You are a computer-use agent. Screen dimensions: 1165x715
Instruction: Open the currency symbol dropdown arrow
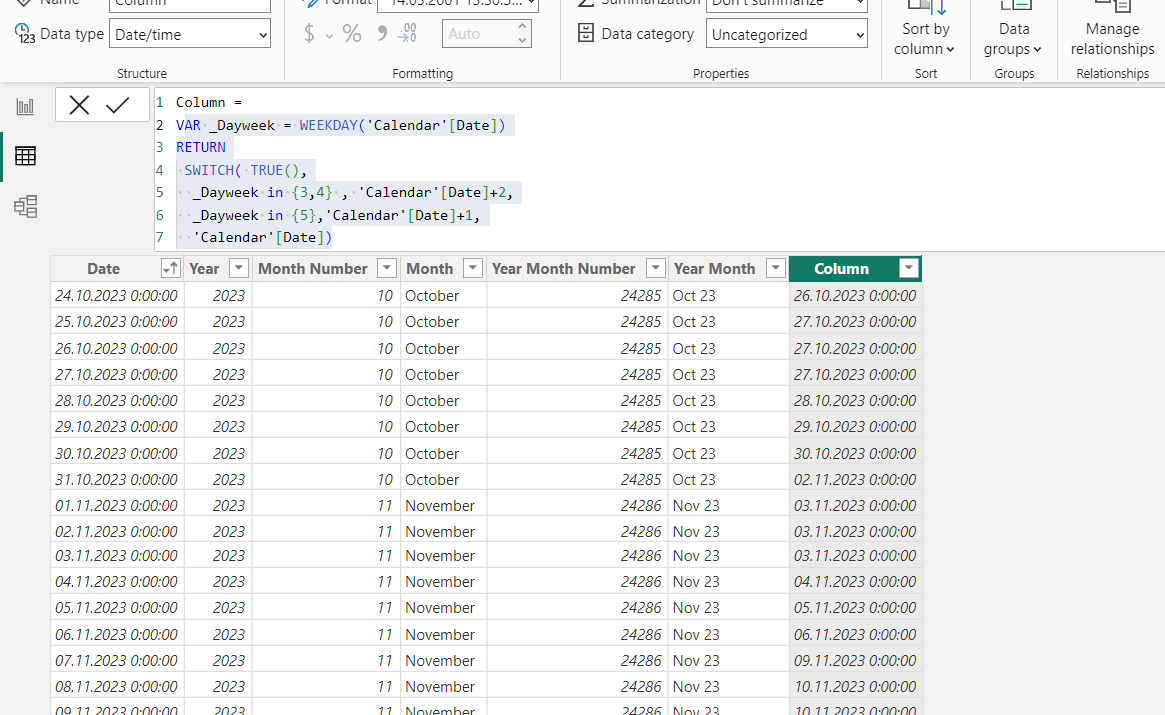tap(328, 36)
